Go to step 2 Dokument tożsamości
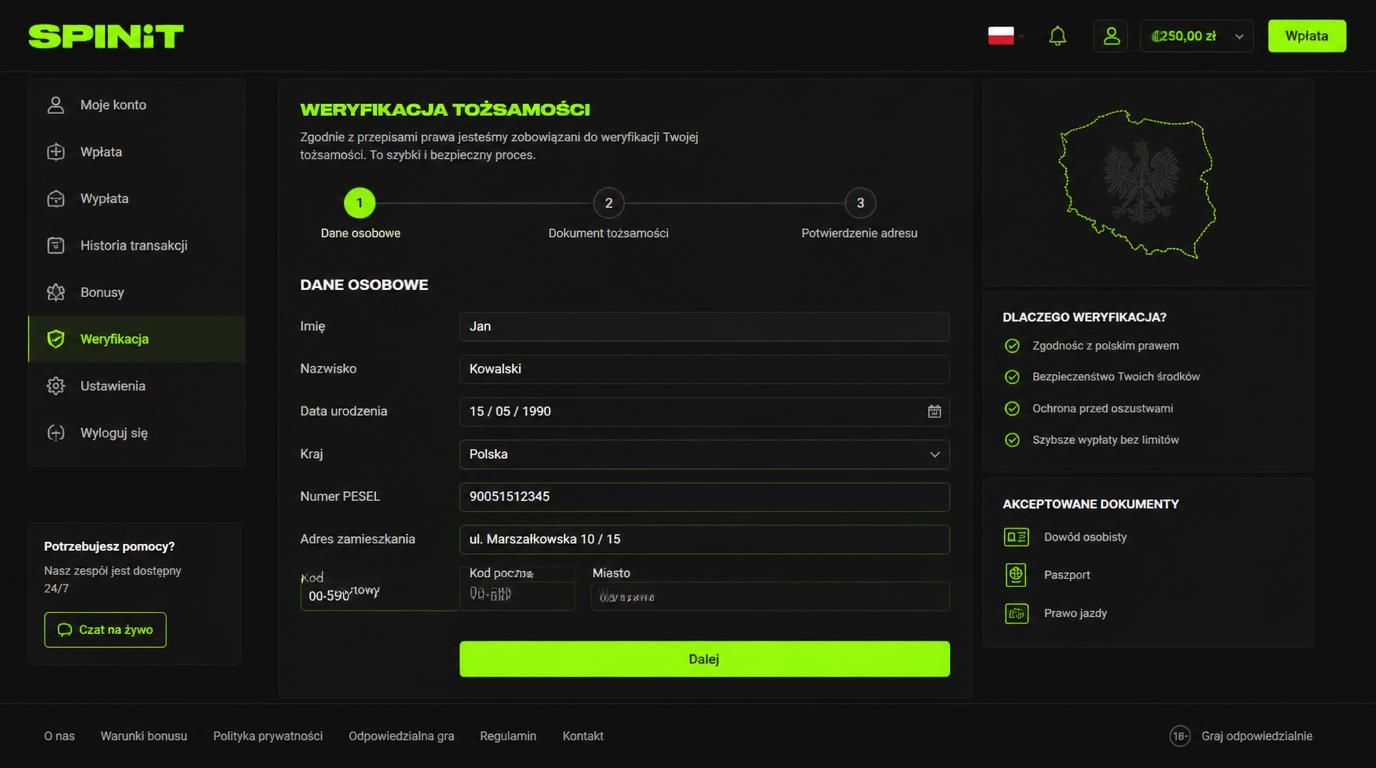Image resolution: width=1376 pixels, height=768 pixels. click(x=608, y=203)
